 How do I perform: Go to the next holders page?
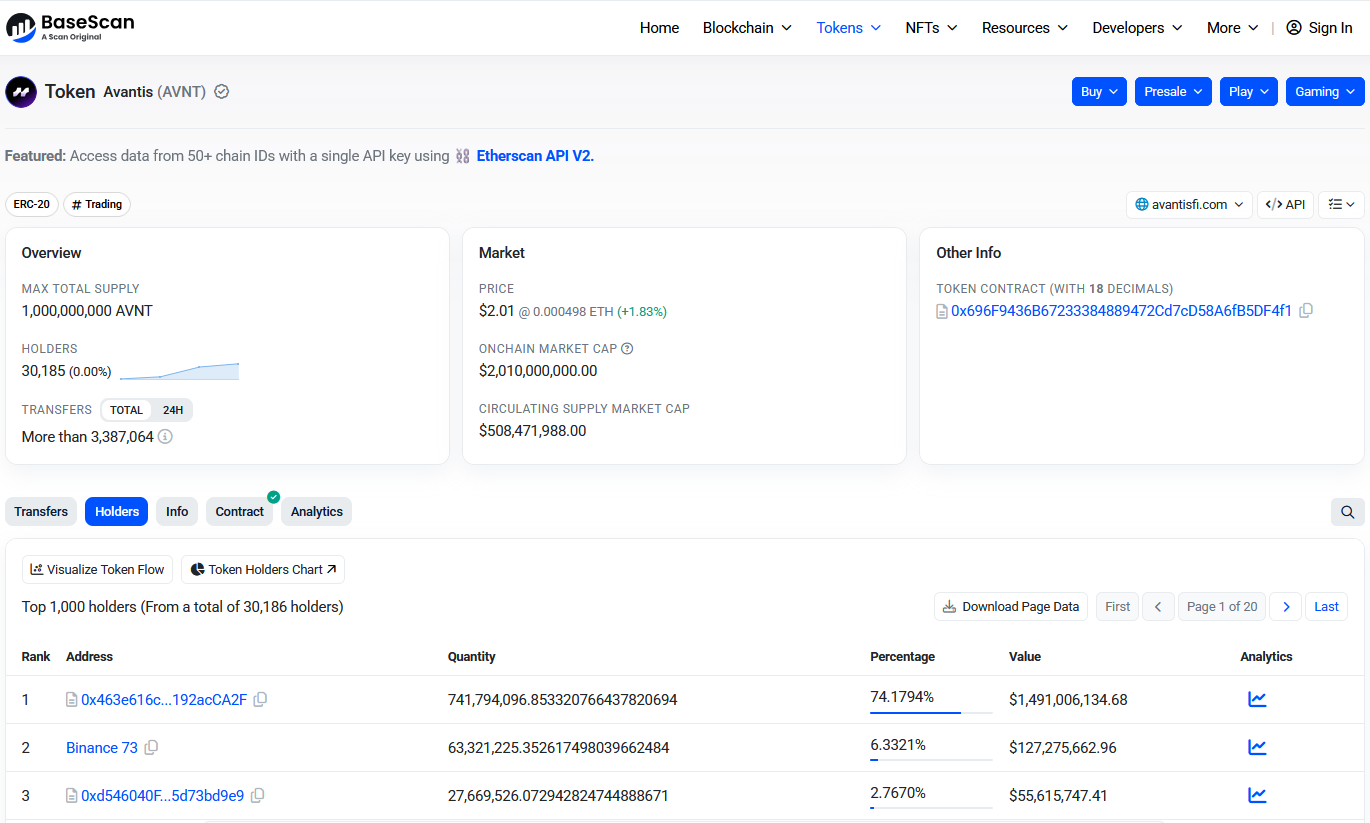point(1286,607)
